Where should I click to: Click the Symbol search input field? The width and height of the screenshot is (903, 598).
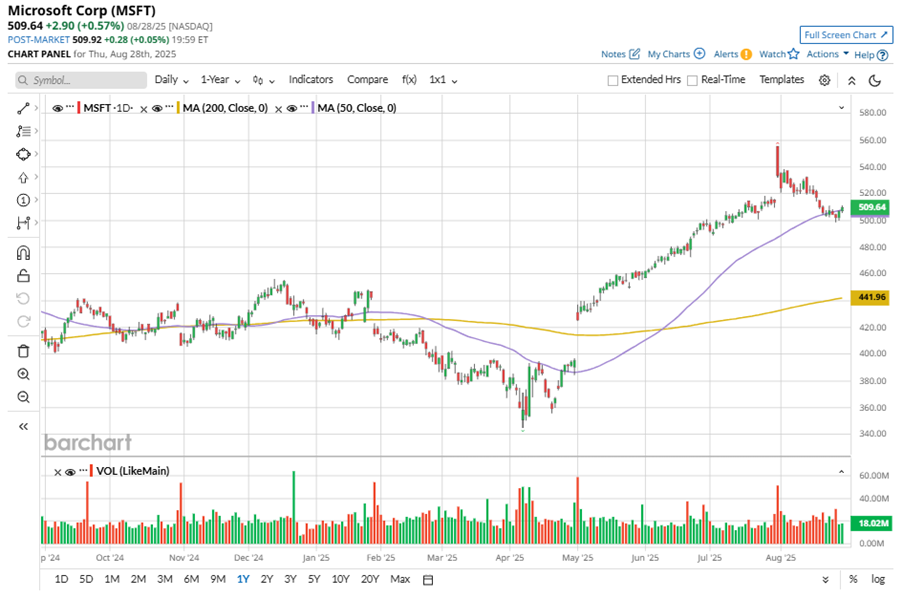(81, 80)
